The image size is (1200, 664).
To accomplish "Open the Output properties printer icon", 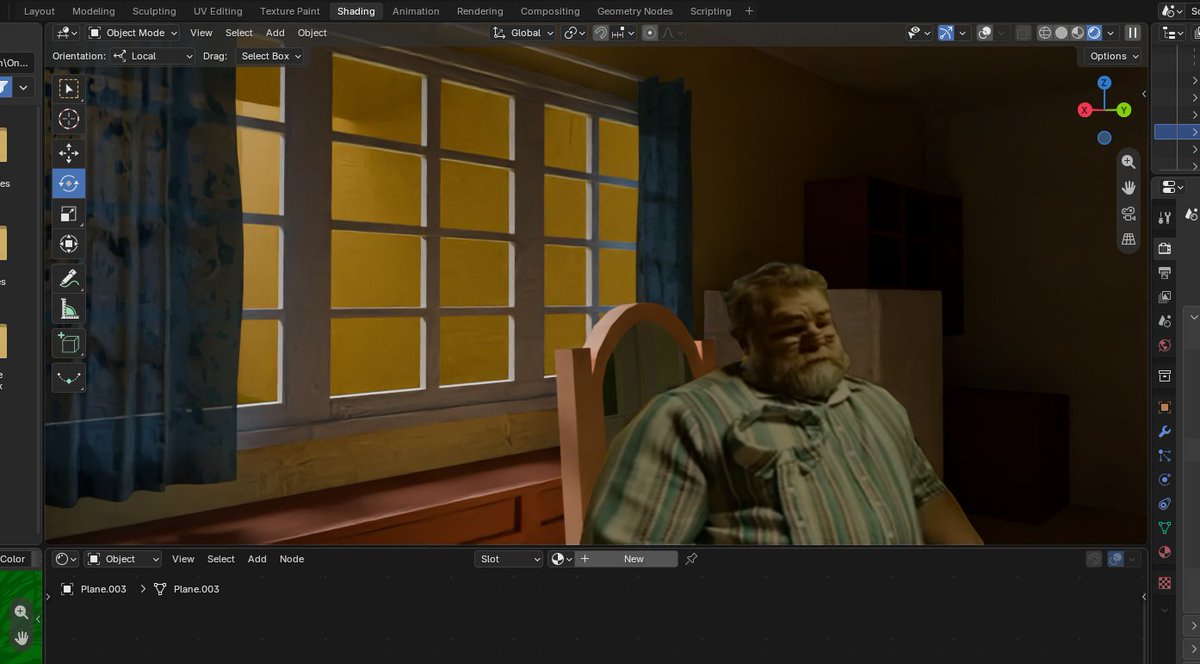I will click(x=1164, y=273).
